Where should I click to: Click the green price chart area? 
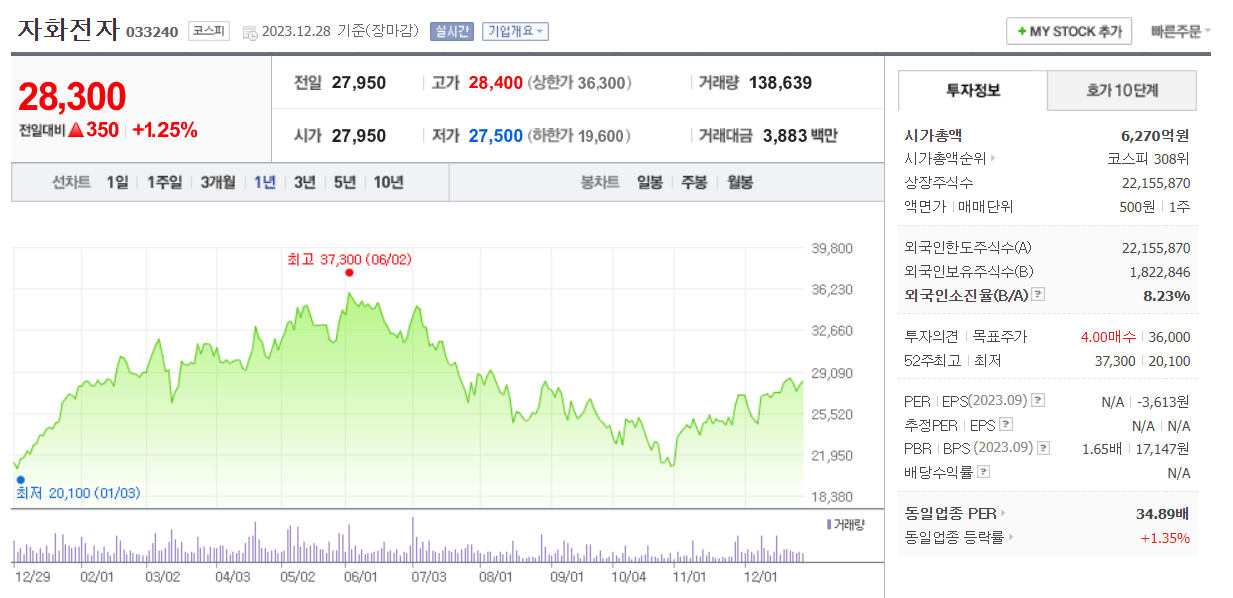click(x=408, y=400)
